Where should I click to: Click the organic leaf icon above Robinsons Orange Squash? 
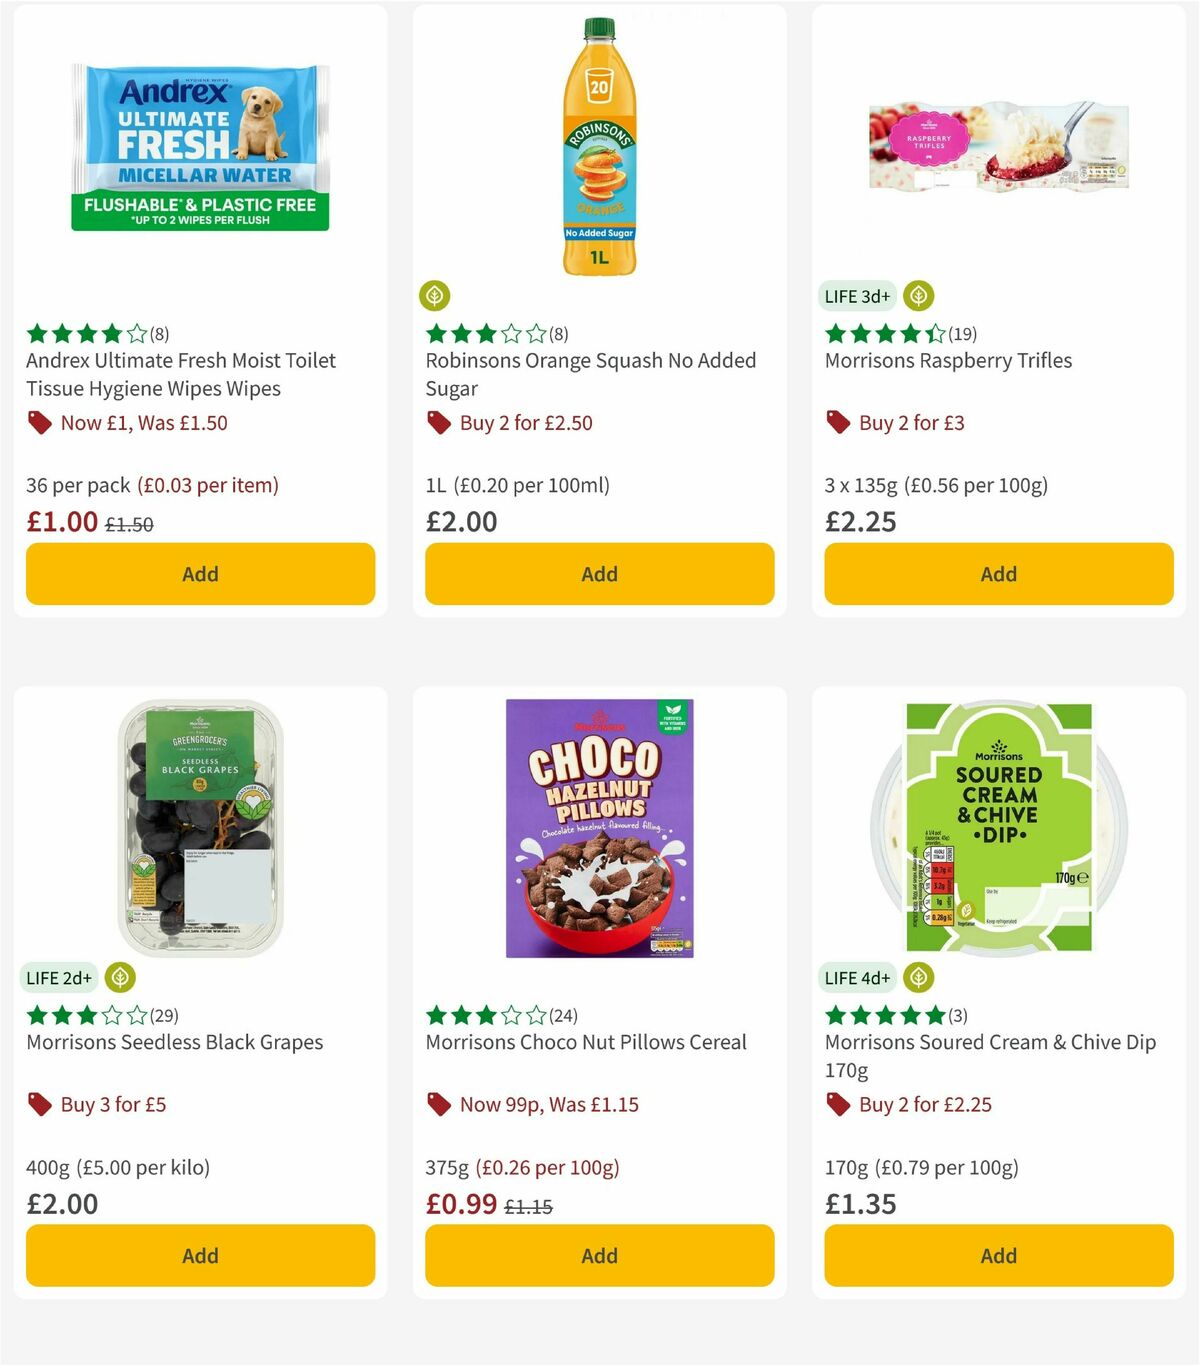434,296
